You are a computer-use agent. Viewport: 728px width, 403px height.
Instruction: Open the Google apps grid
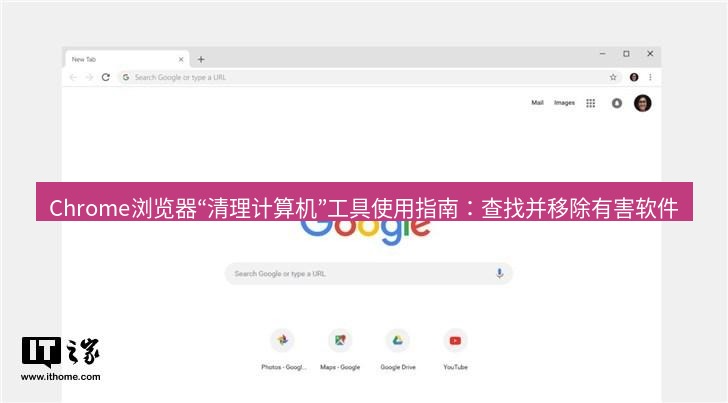click(x=591, y=103)
